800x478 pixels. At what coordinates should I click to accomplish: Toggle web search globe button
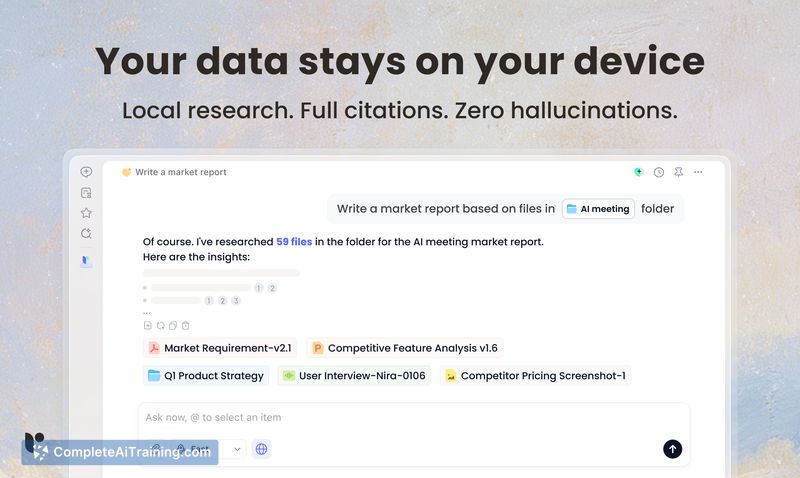(x=261, y=449)
